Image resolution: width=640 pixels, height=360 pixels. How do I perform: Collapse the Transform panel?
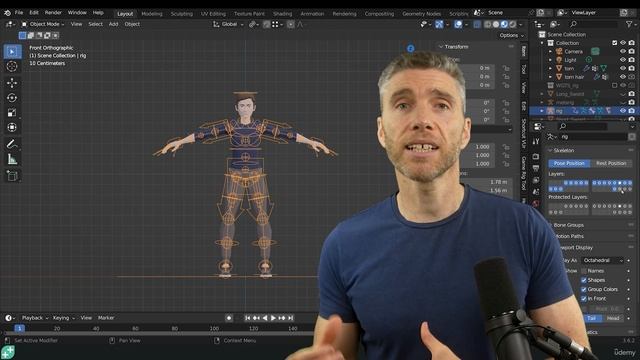pos(441,47)
